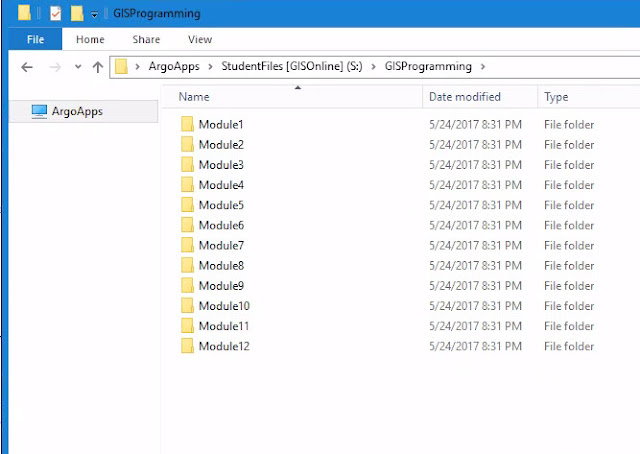Open the Share ribbon tab
The height and width of the screenshot is (454, 640).
point(146,39)
